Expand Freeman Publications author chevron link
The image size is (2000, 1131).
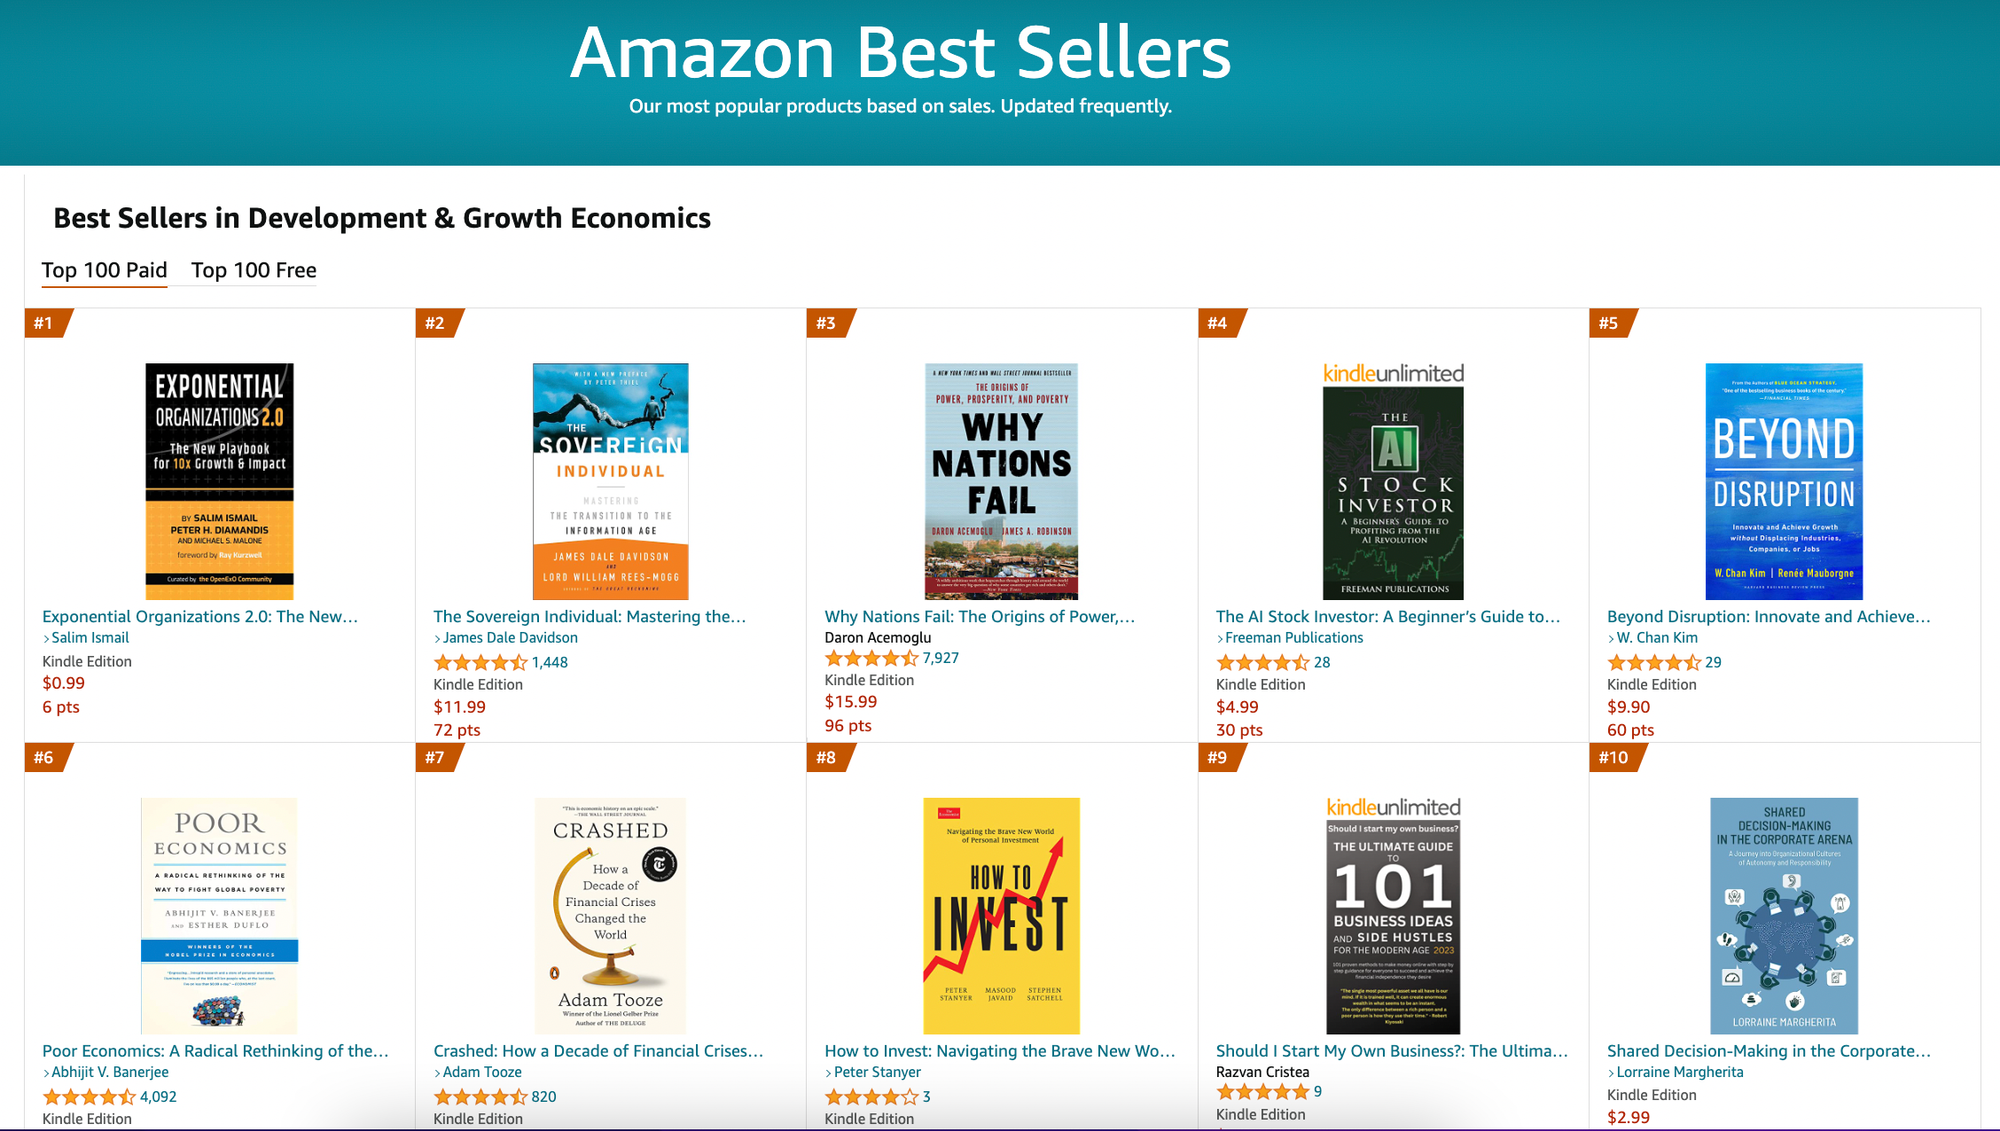(x=1290, y=638)
